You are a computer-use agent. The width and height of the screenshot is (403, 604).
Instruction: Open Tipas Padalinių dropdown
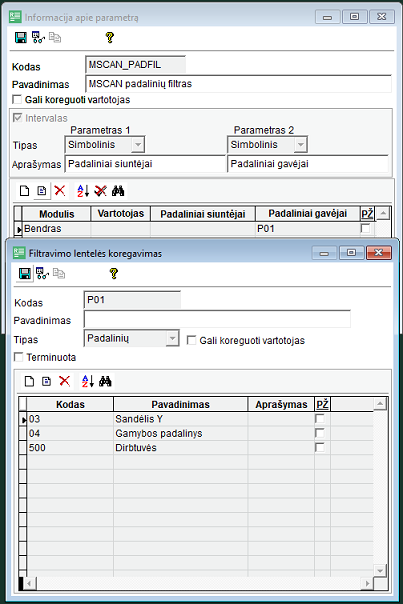[x=173, y=339]
